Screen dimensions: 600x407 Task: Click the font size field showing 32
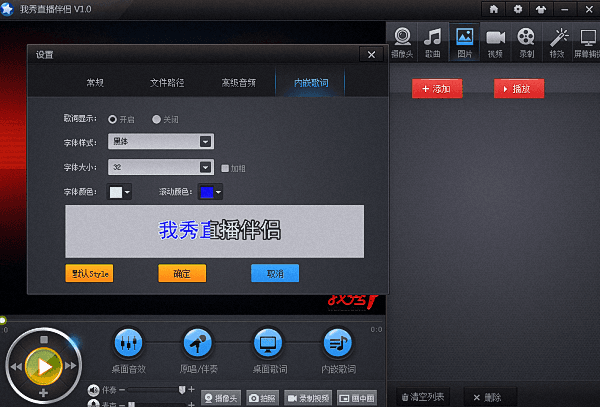coord(161,167)
